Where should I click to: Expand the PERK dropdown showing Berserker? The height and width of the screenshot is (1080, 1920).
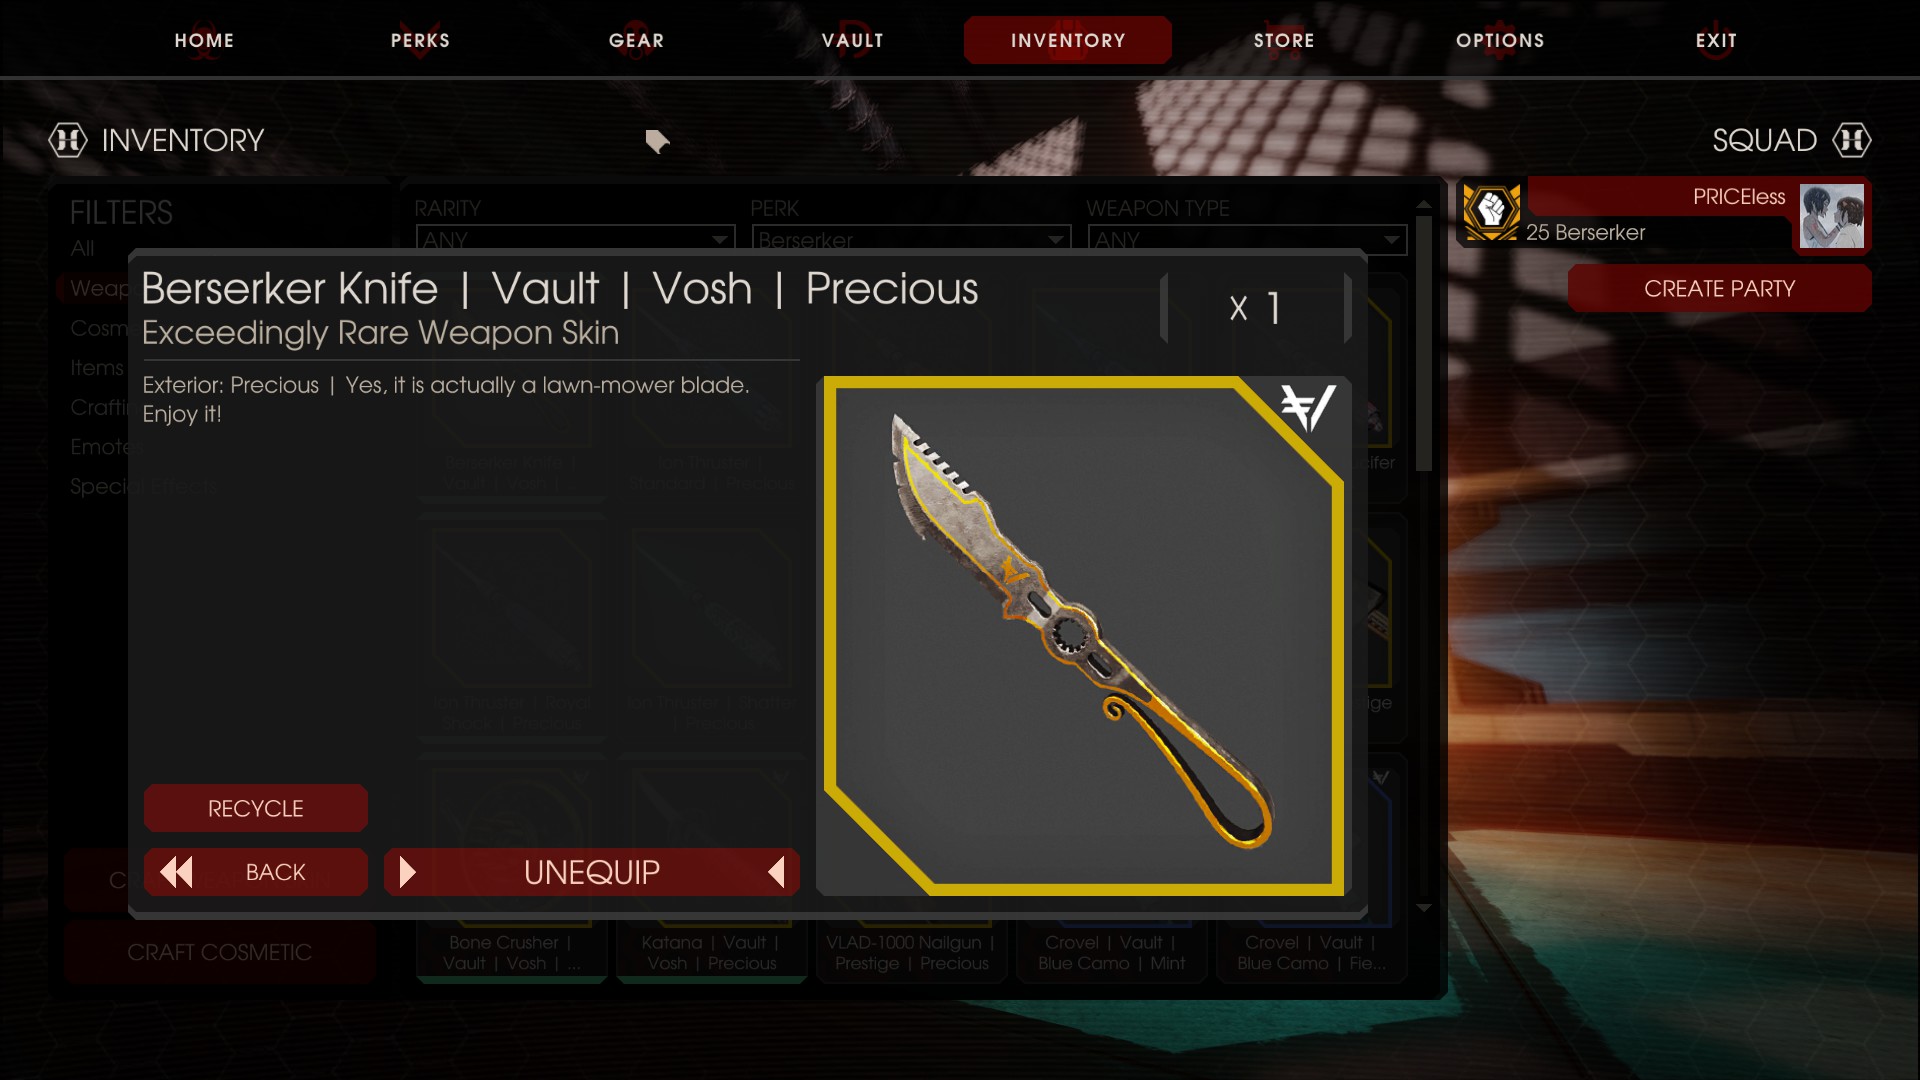click(911, 238)
